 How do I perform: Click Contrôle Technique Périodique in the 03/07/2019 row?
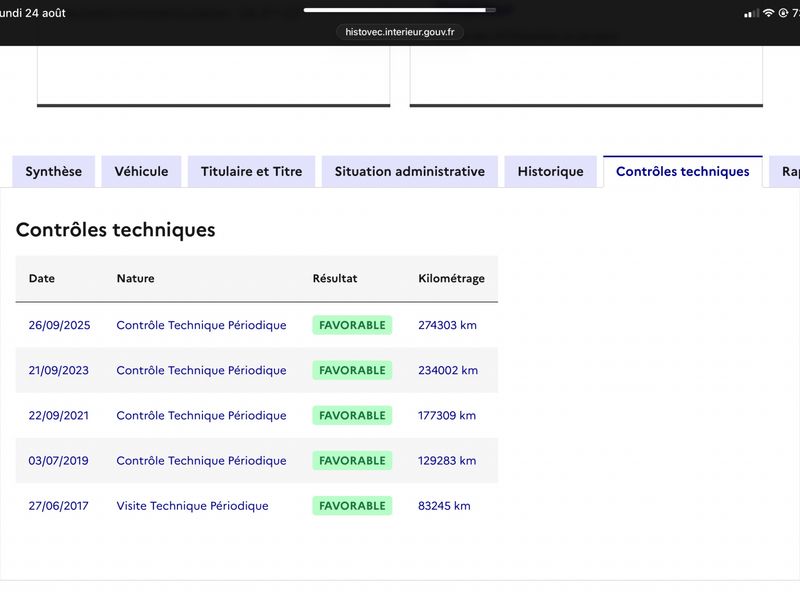coord(201,461)
